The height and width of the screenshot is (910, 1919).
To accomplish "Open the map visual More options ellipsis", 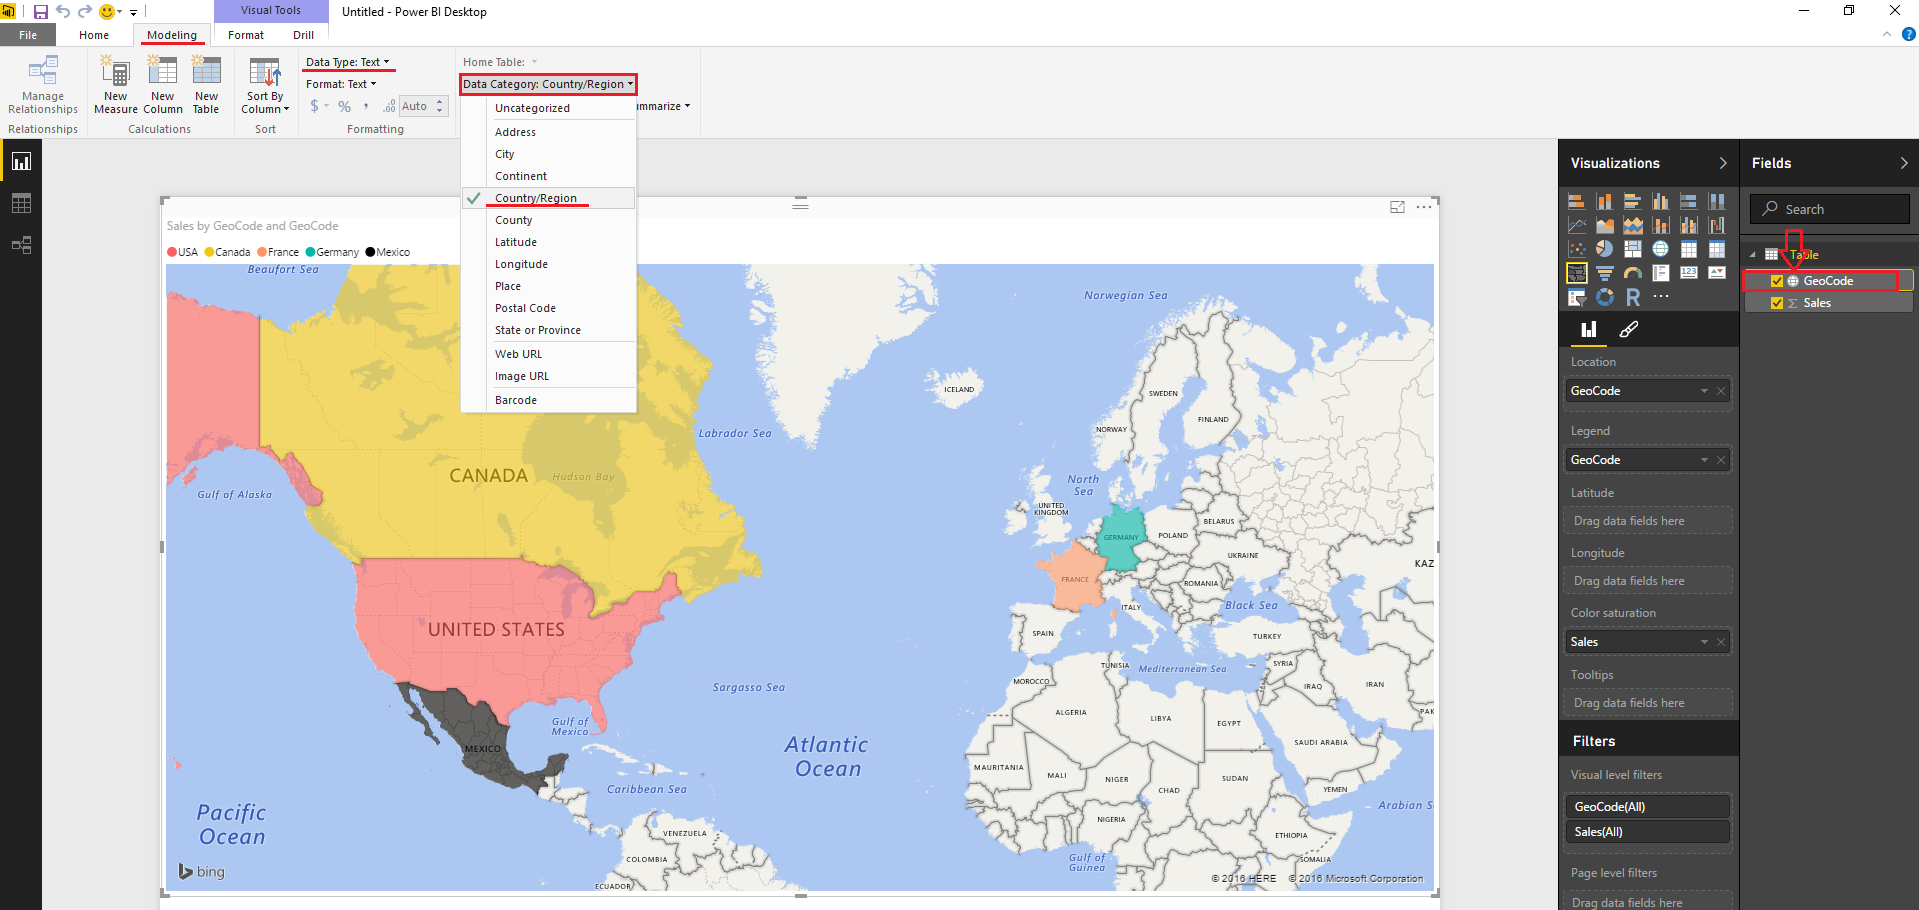I will [x=1424, y=207].
